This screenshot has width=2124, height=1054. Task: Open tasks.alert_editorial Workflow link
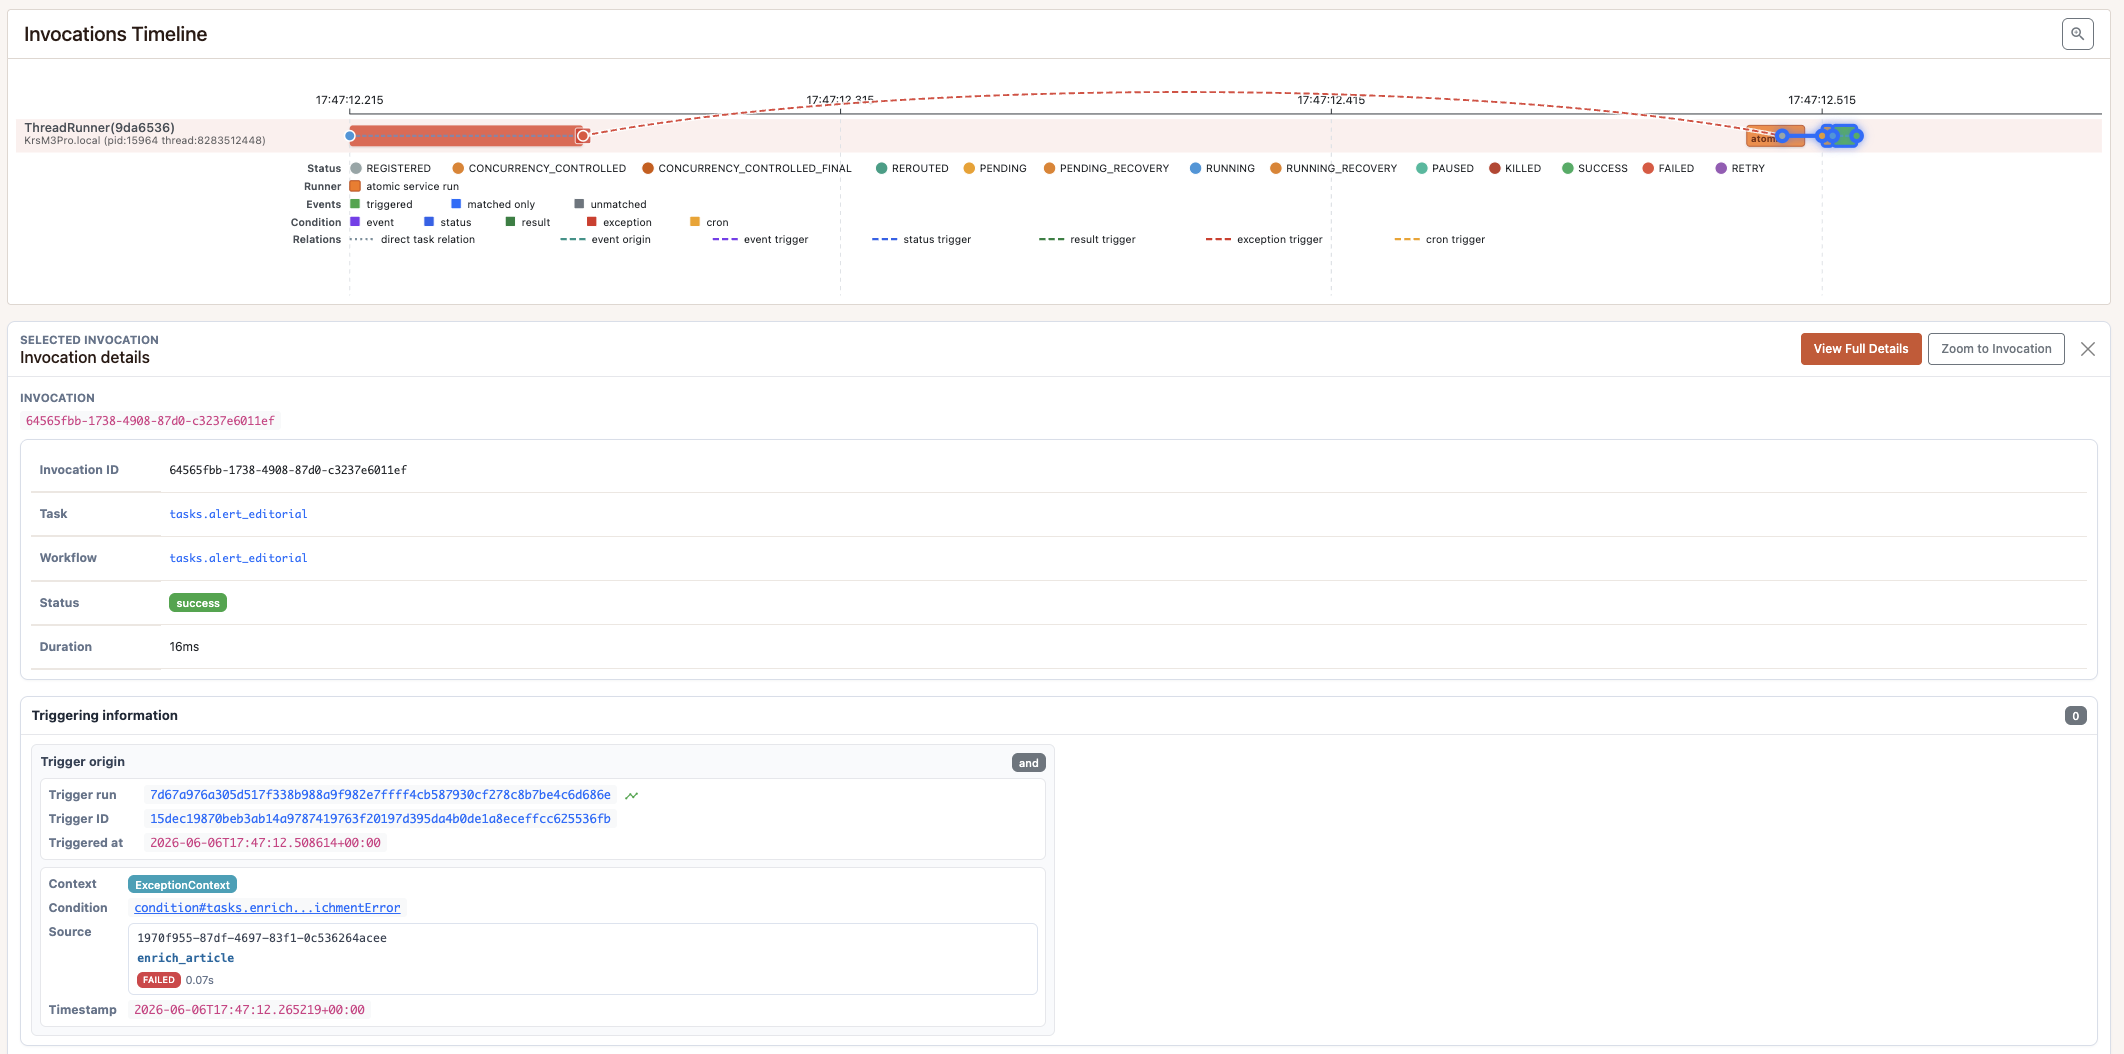(x=238, y=558)
